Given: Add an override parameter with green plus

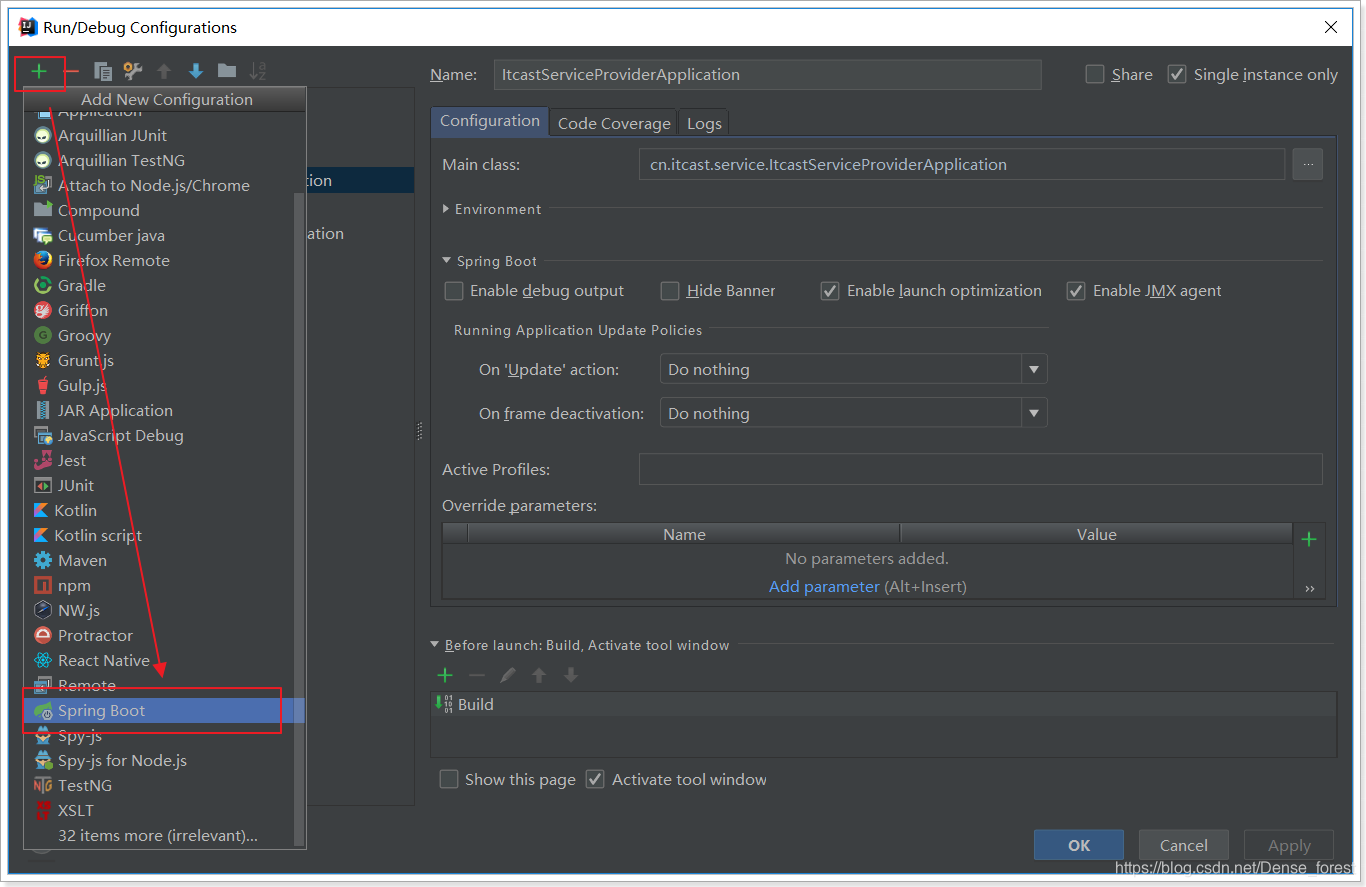Looking at the screenshot, I should coord(1309,539).
